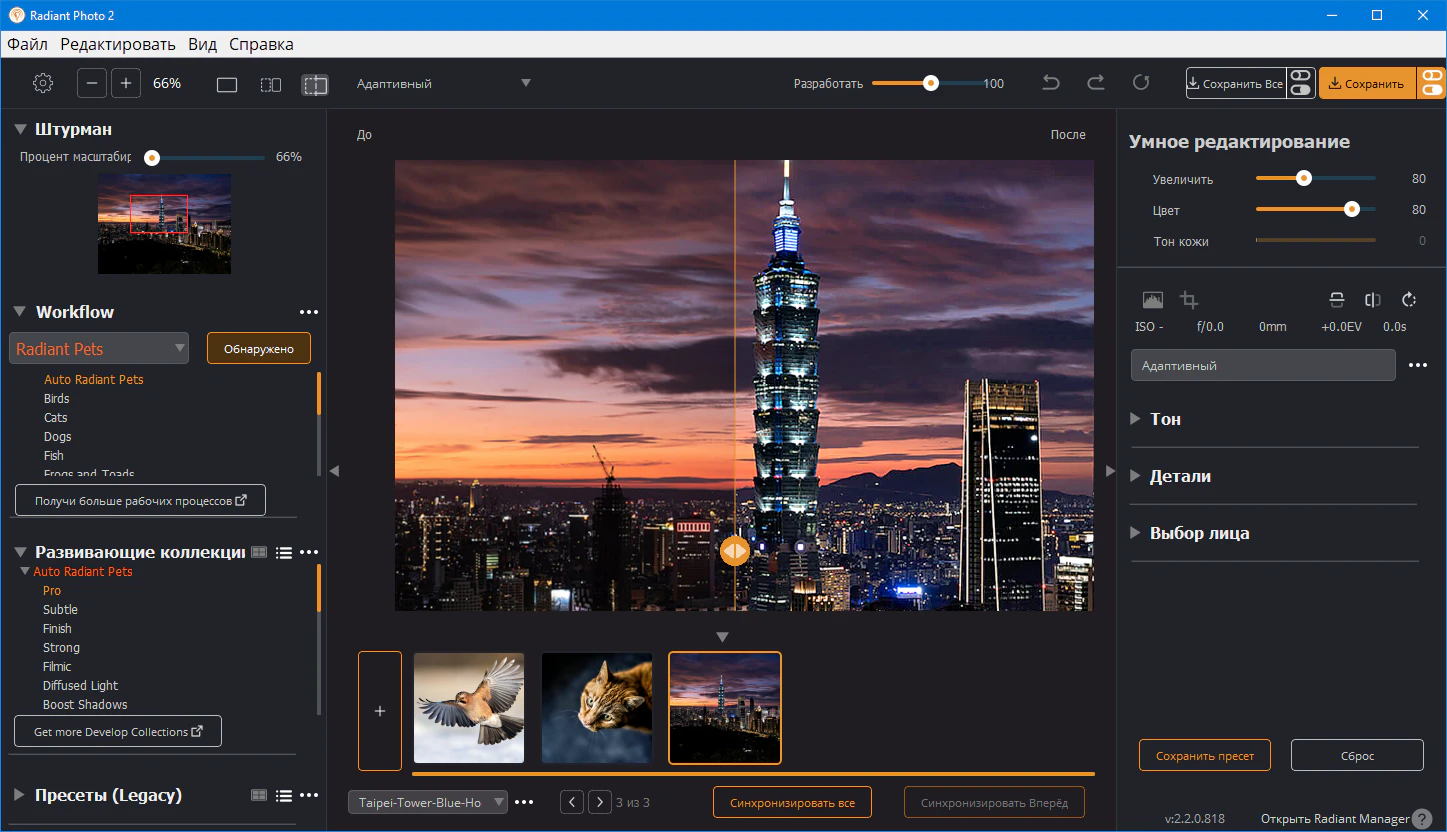Open the histogram icon
Viewport: 1447px width, 832px height.
click(1152, 300)
